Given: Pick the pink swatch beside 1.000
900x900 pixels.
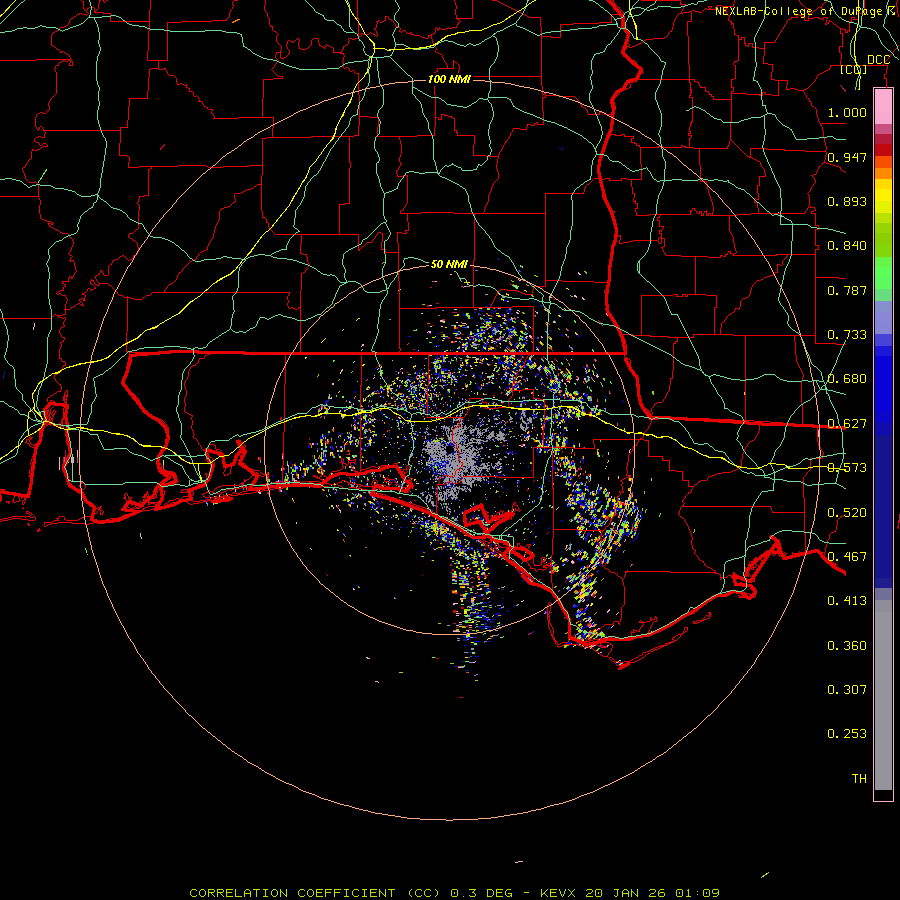Looking at the screenshot, I should point(883,107).
